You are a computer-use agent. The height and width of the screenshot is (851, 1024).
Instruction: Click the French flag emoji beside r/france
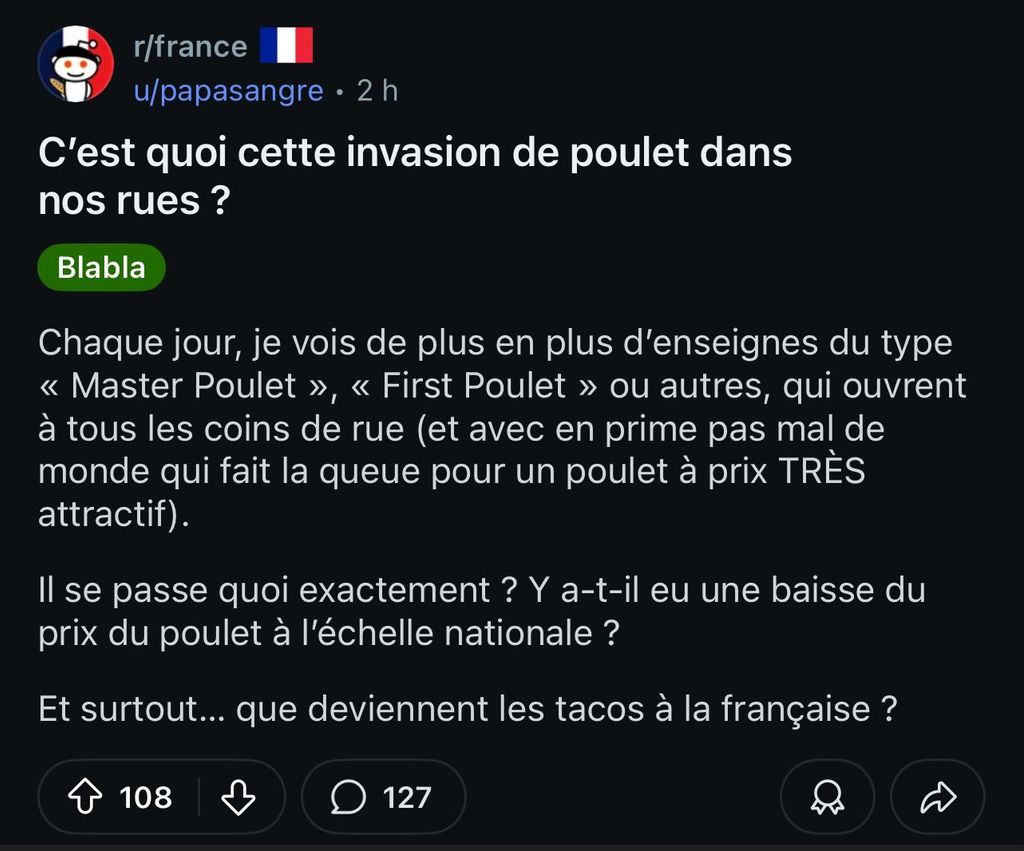pyautogui.click(x=286, y=45)
